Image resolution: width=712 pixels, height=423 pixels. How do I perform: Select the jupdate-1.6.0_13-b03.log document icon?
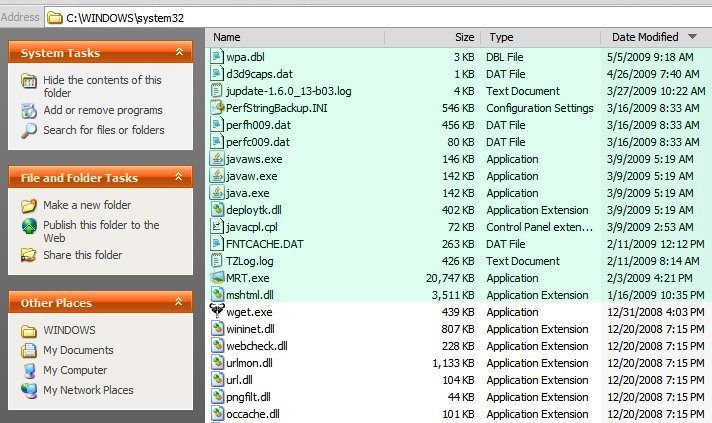point(218,91)
